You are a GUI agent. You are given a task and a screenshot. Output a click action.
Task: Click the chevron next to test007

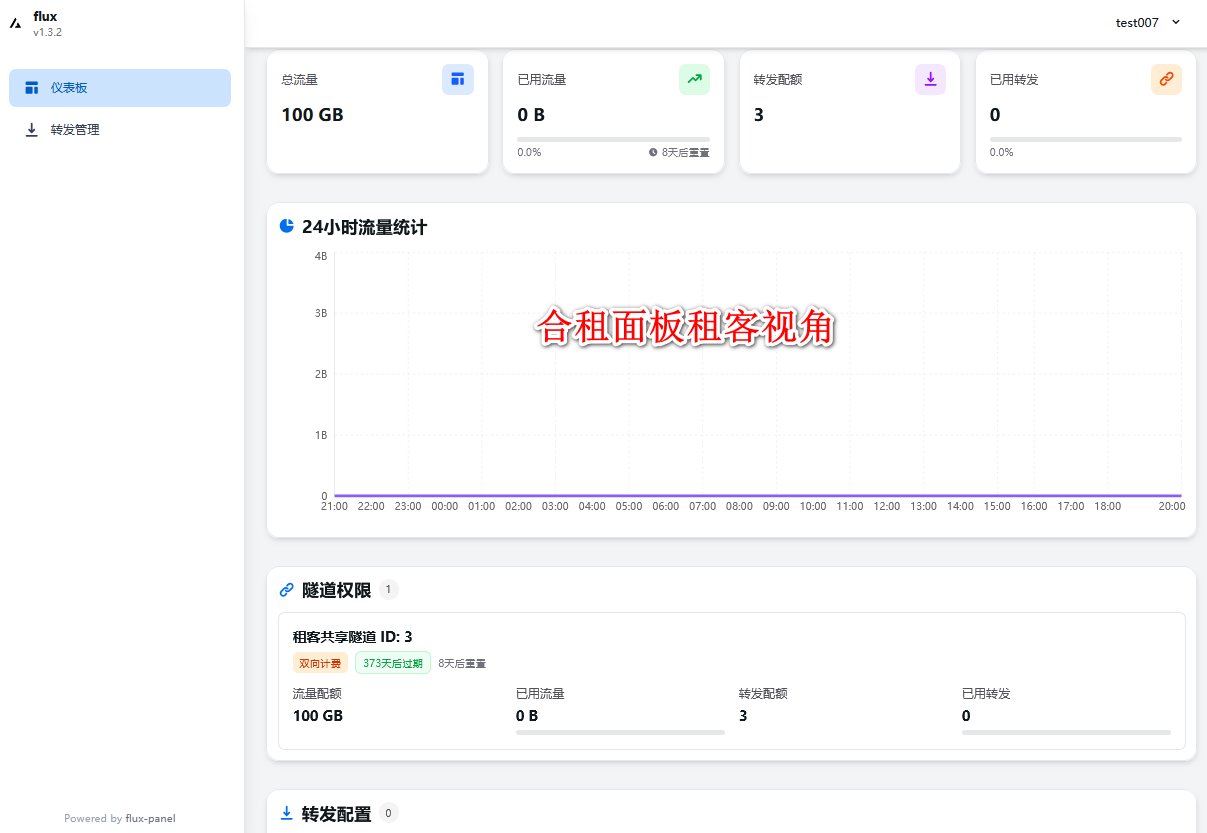coord(1176,22)
